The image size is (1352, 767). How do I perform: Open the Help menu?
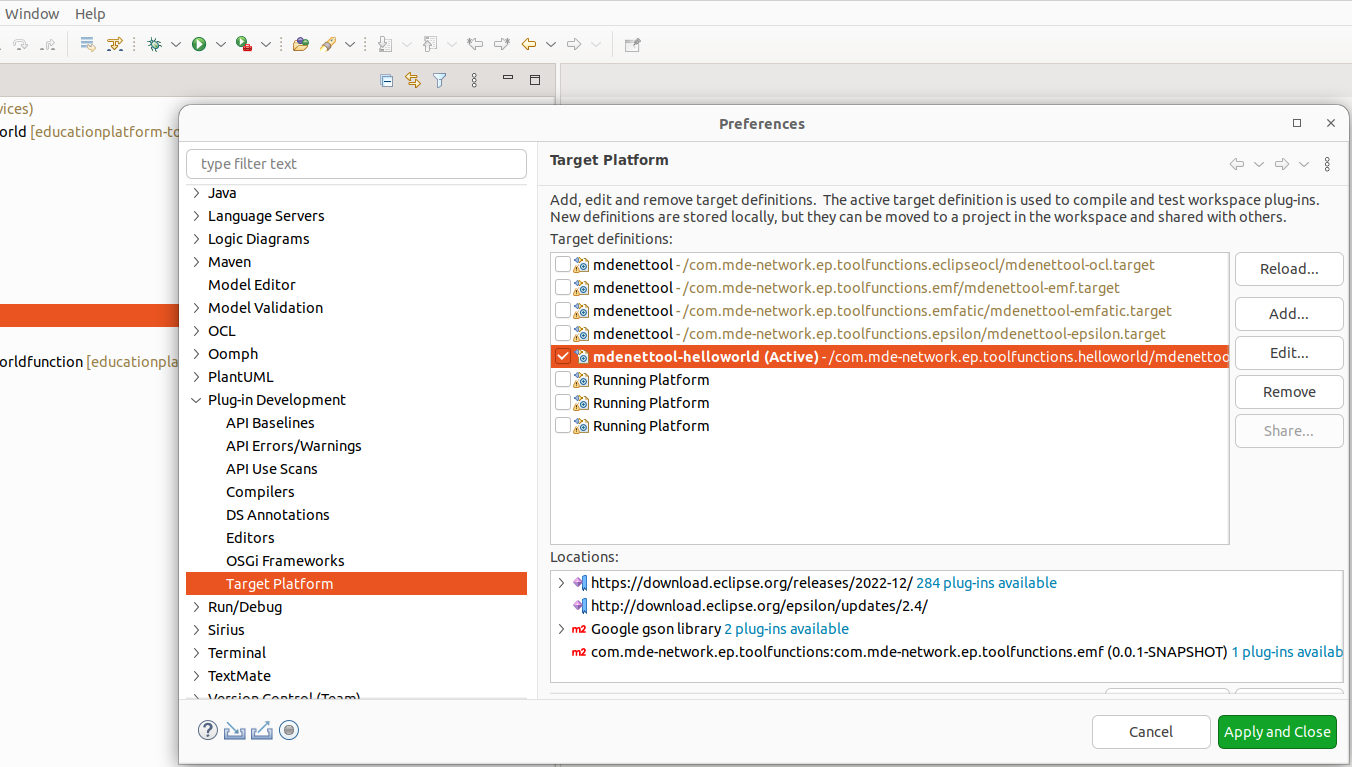(x=90, y=14)
